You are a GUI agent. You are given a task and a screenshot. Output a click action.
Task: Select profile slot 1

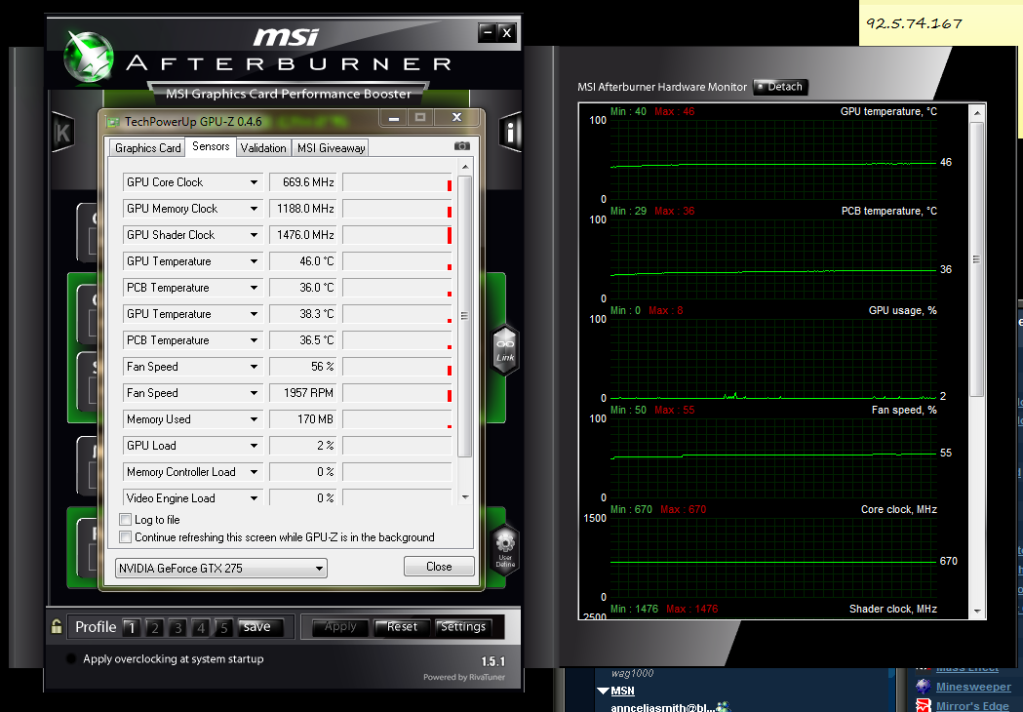tap(130, 628)
